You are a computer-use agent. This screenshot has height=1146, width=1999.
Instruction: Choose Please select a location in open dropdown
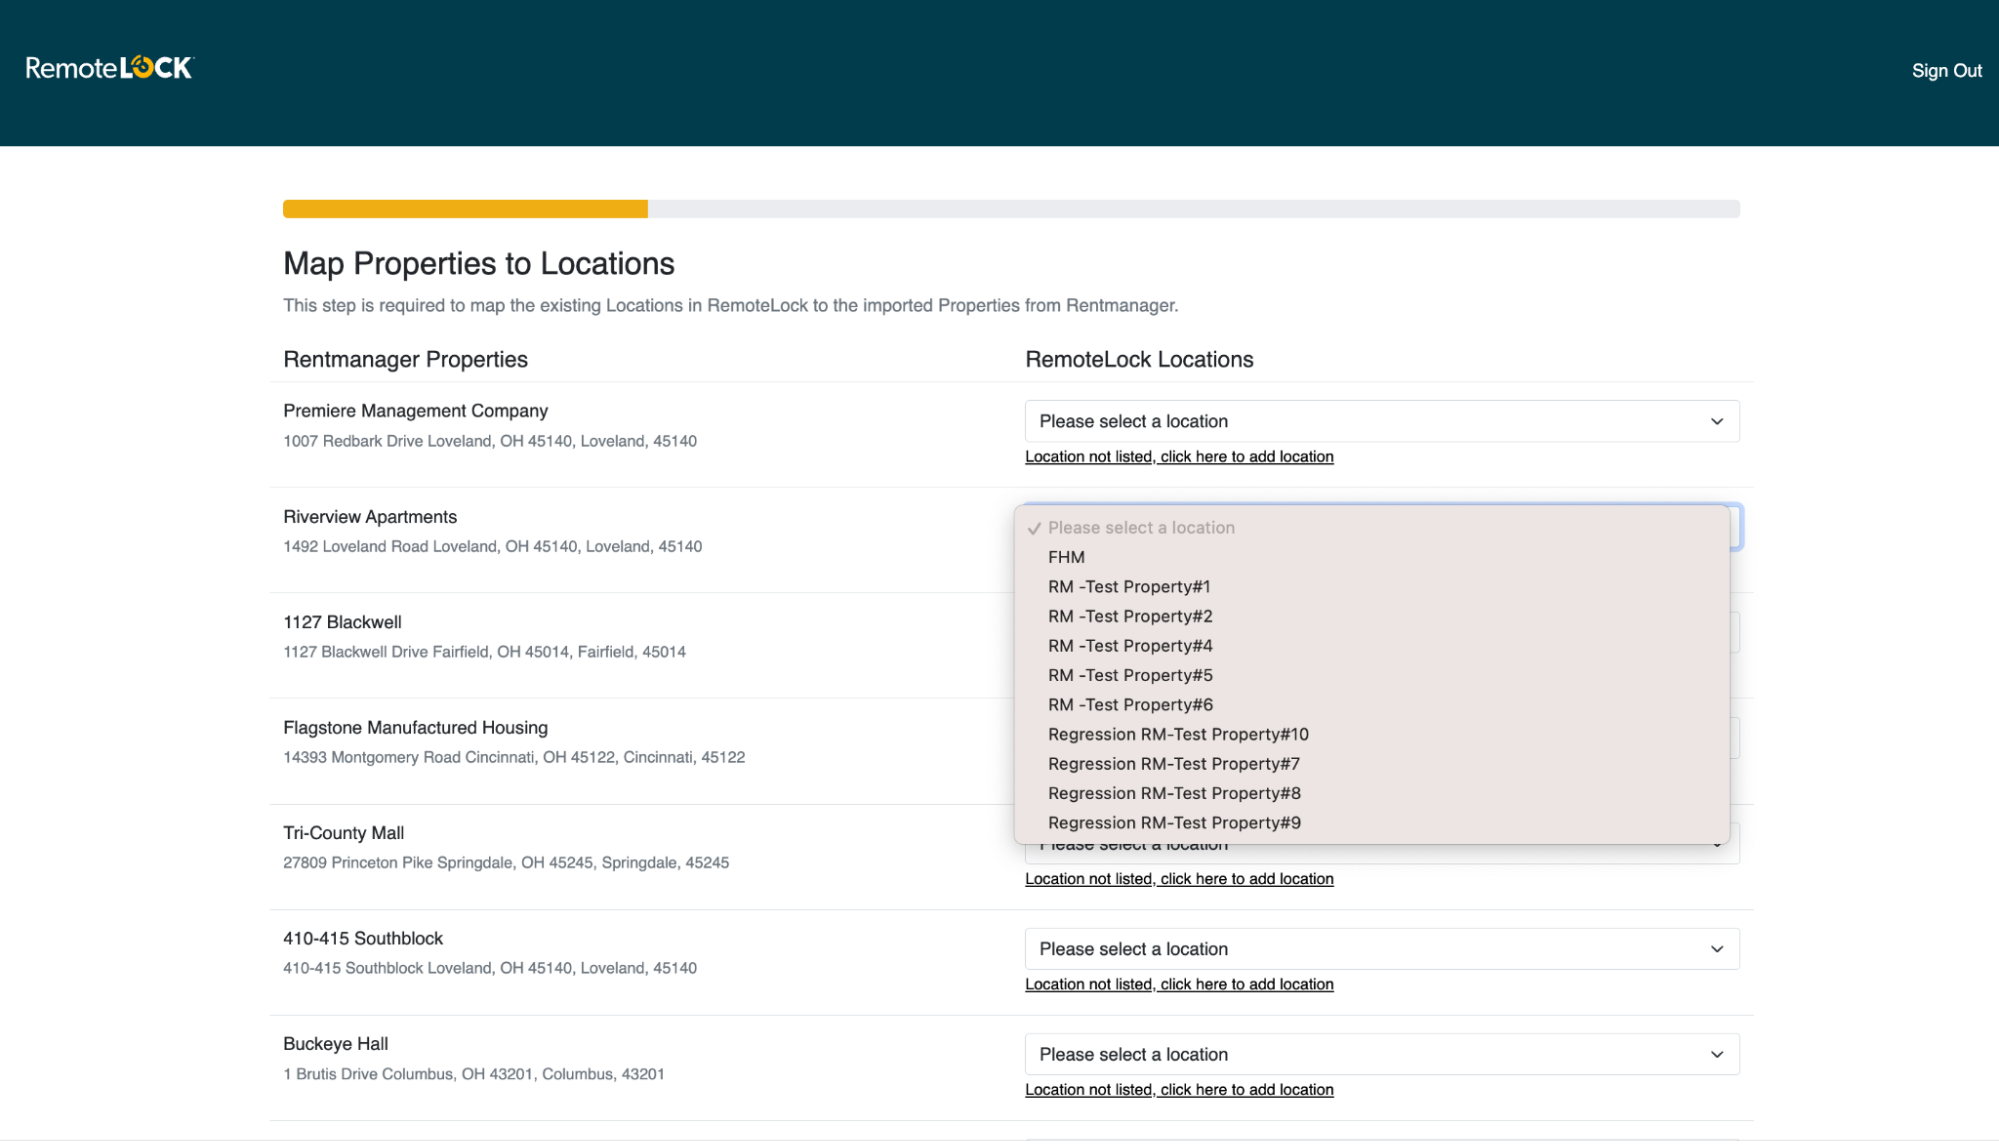1143,527
